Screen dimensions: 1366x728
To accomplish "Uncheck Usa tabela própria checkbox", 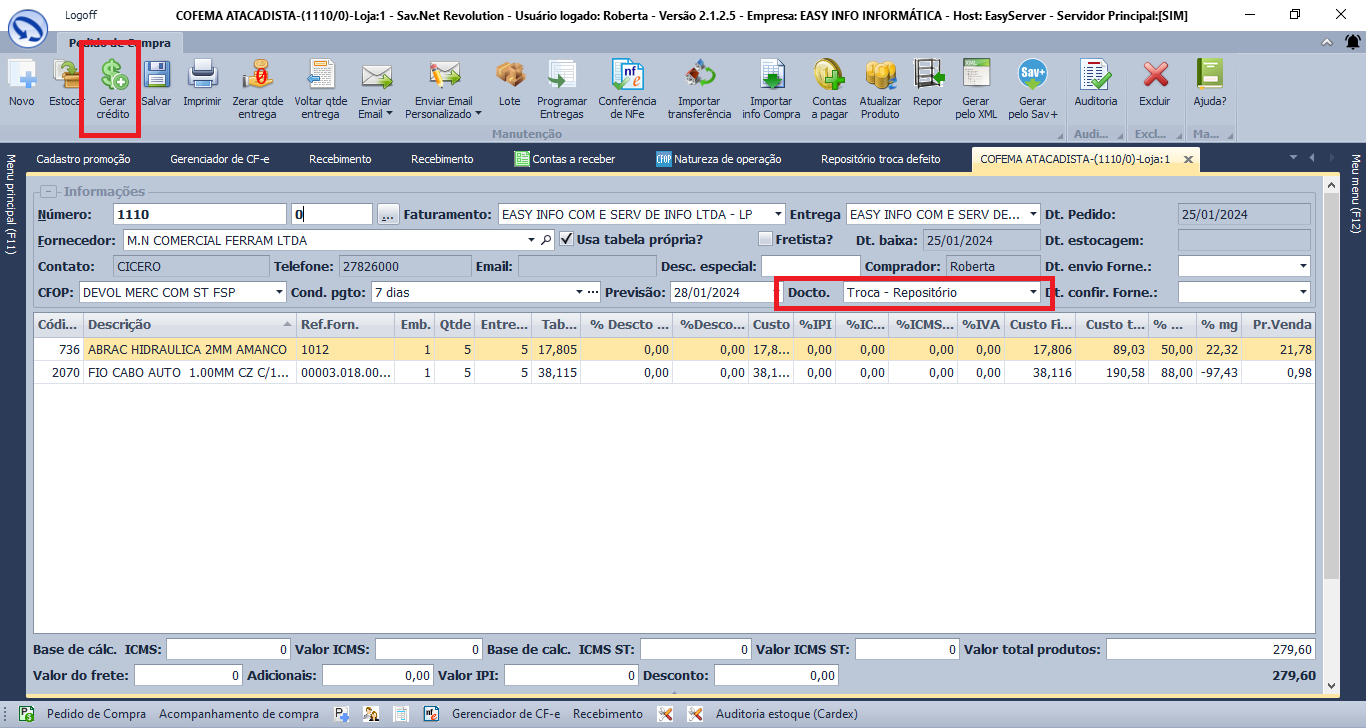I will (567, 240).
